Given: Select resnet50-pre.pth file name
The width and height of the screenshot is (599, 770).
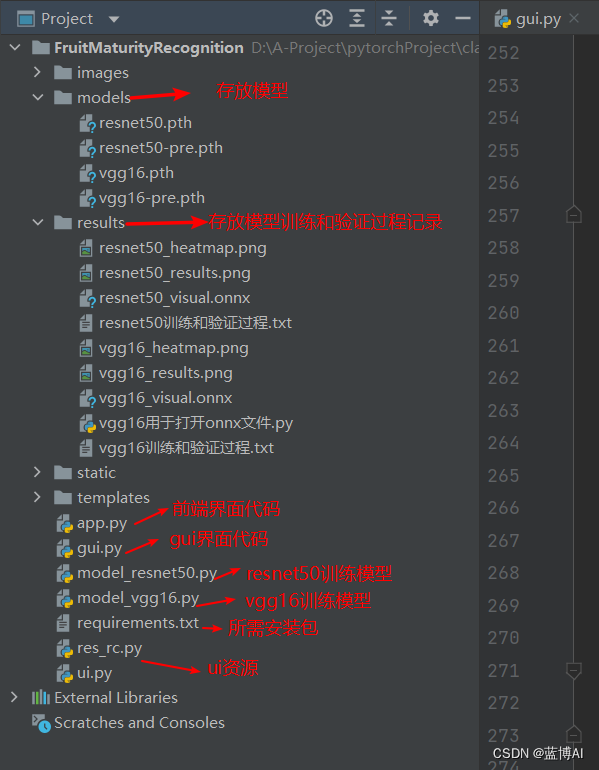Looking at the screenshot, I should [x=161, y=148].
